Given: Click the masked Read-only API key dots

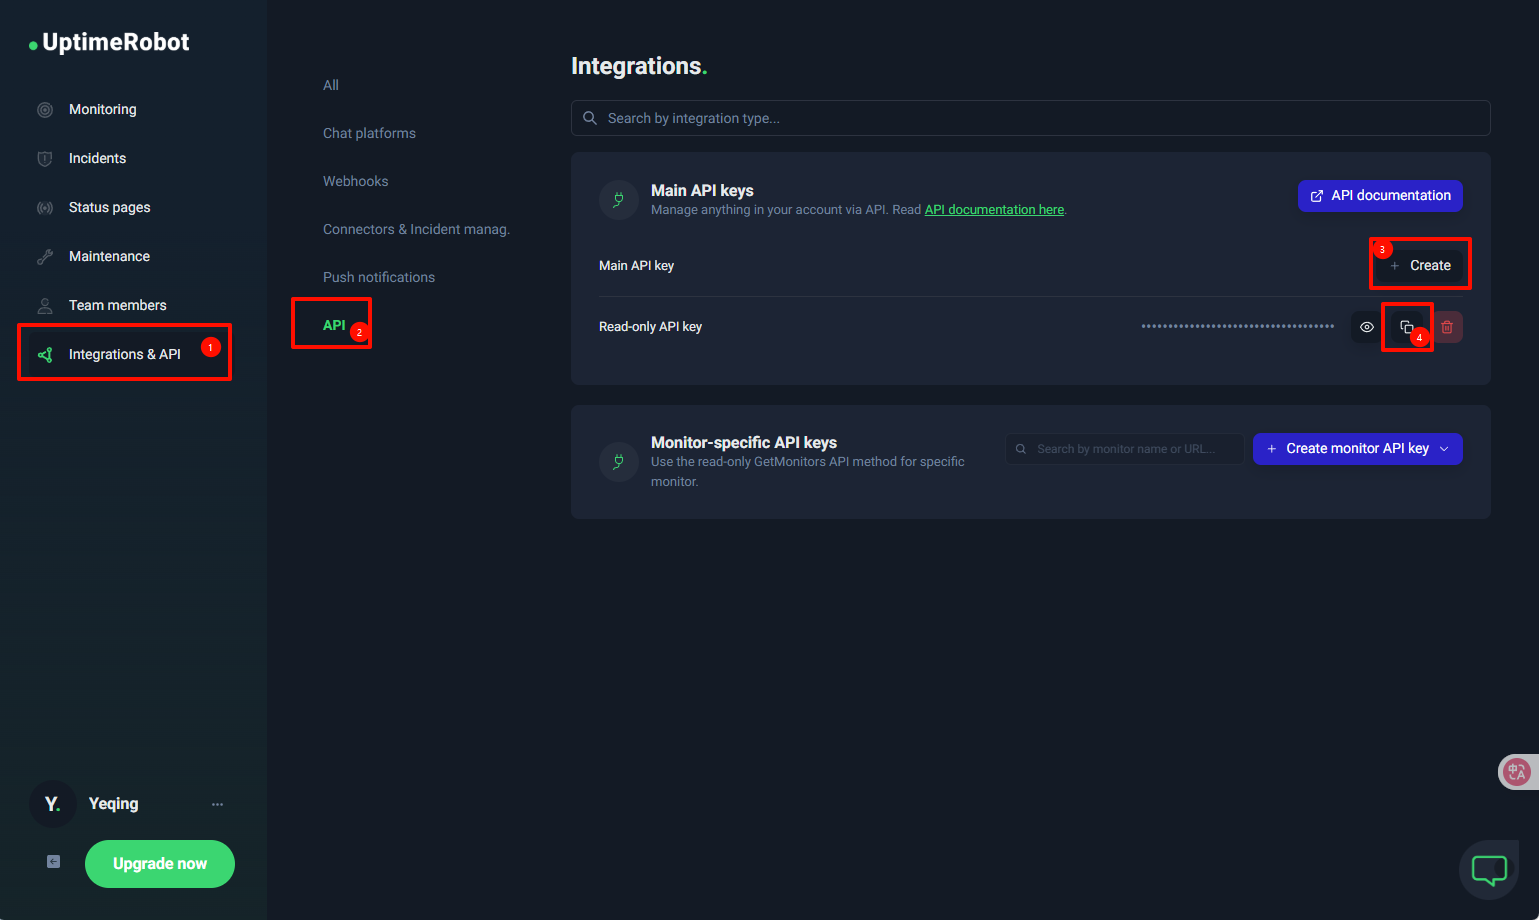Looking at the screenshot, I should [x=1238, y=327].
